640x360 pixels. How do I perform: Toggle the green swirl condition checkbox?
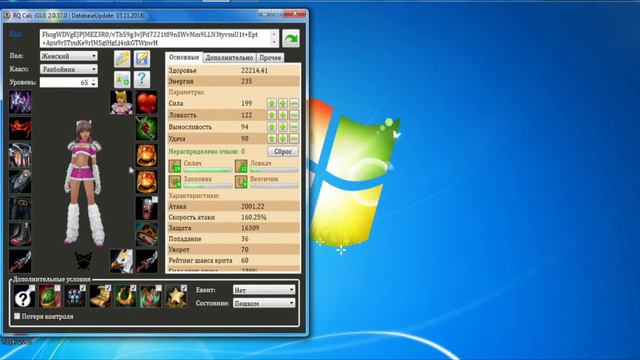(158, 288)
